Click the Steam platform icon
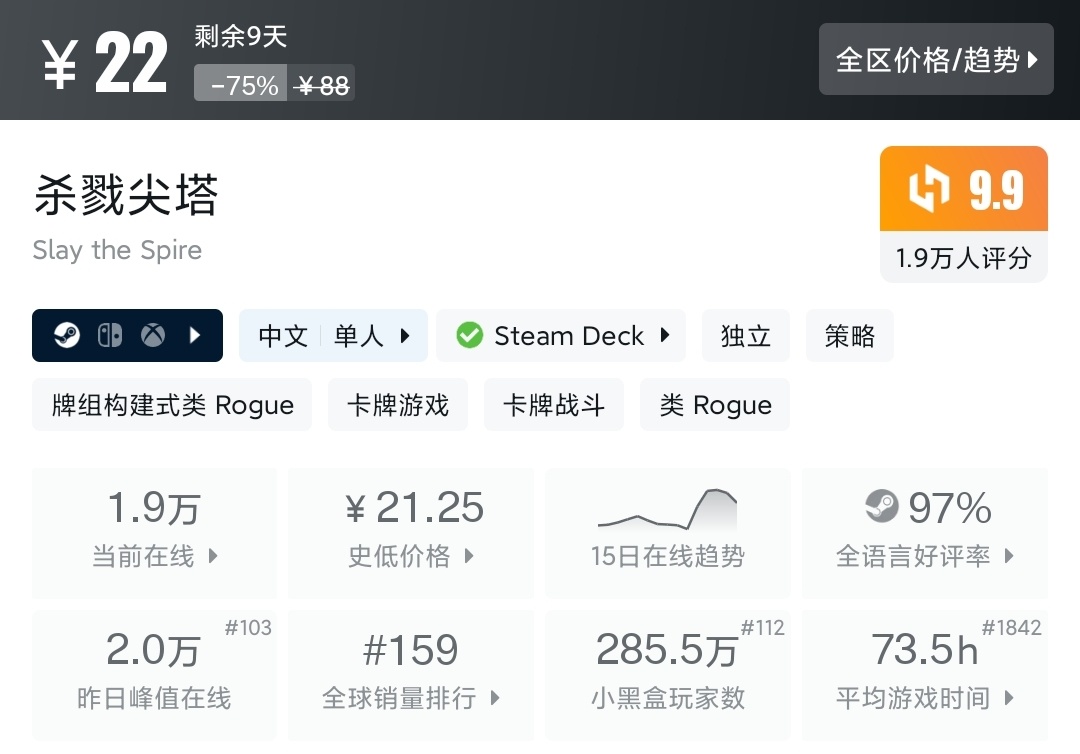The height and width of the screenshot is (754, 1080). tap(67, 335)
